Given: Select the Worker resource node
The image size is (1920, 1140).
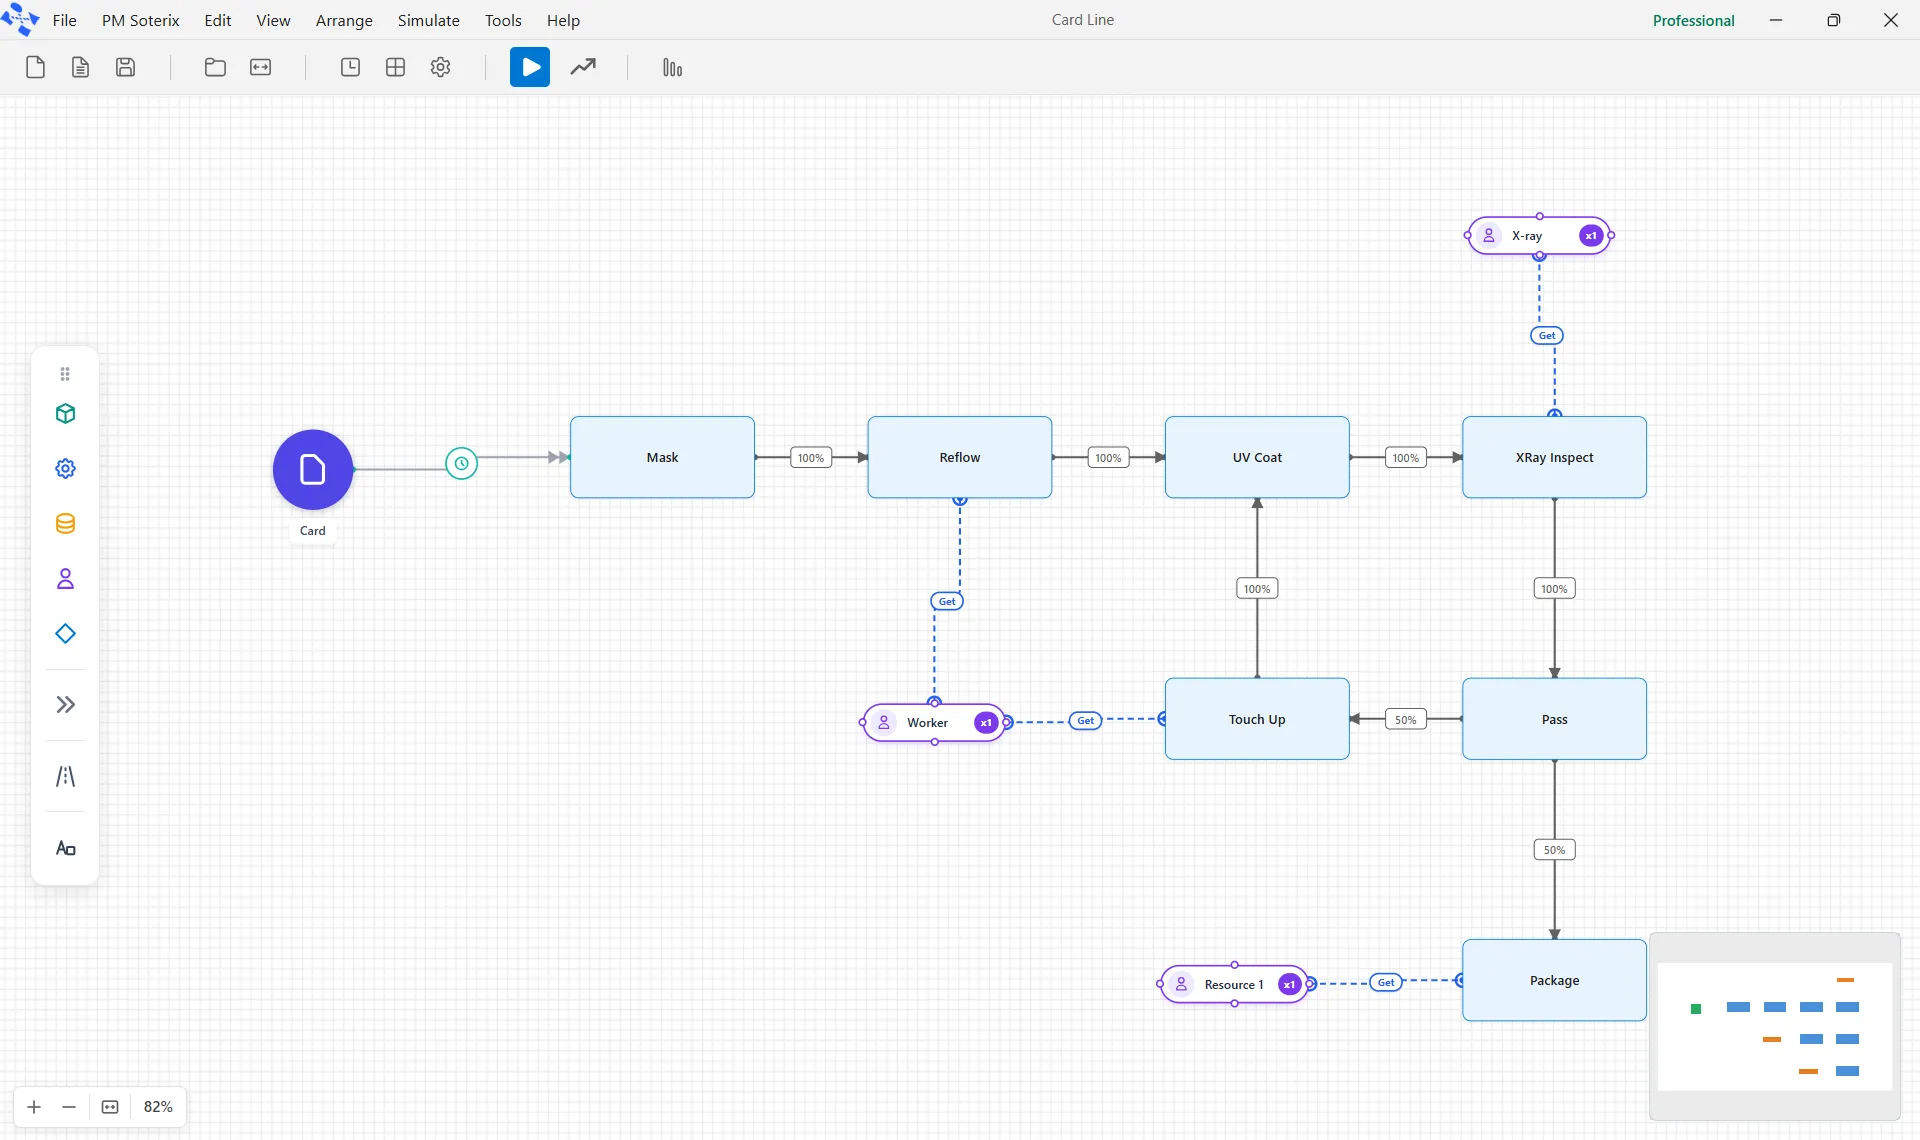Looking at the screenshot, I should (x=934, y=722).
